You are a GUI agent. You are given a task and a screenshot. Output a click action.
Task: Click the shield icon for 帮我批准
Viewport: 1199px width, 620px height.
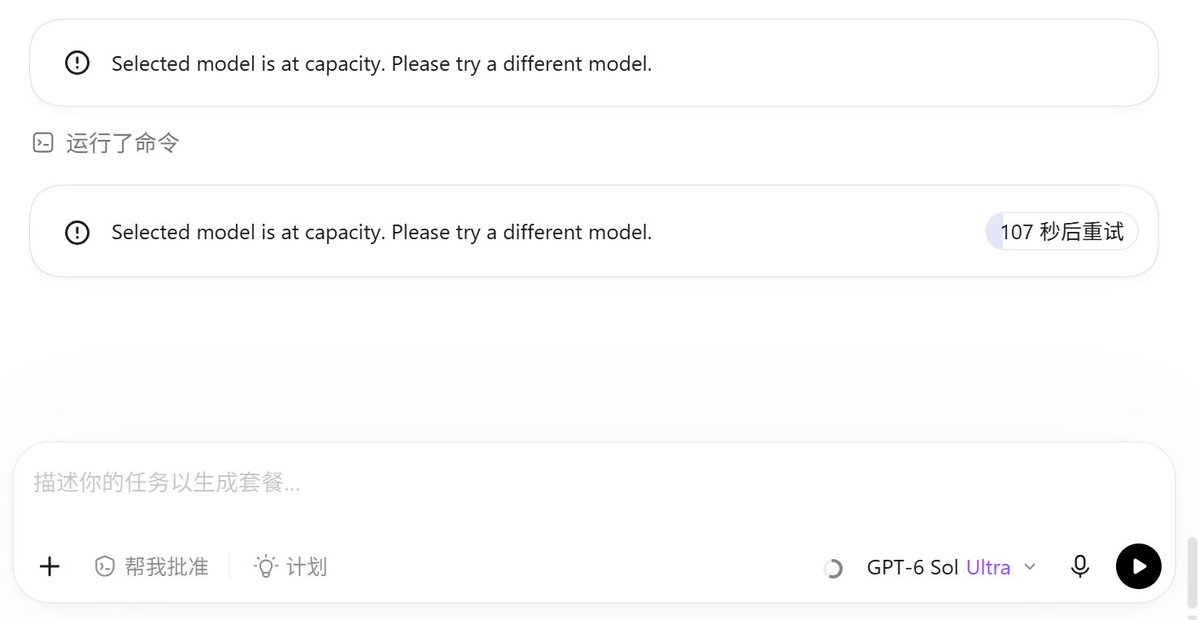point(104,566)
